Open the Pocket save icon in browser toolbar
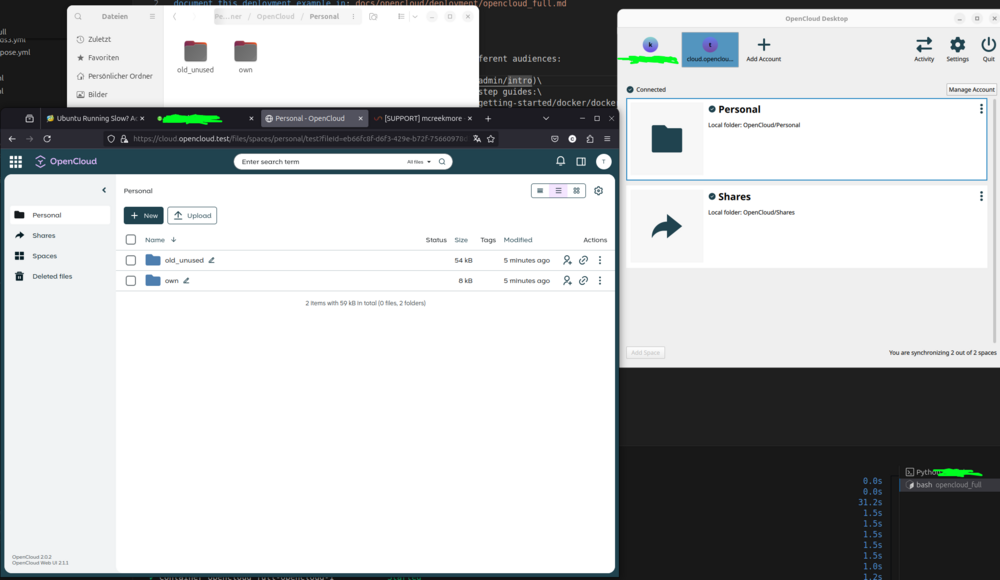 [x=554, y=138]
